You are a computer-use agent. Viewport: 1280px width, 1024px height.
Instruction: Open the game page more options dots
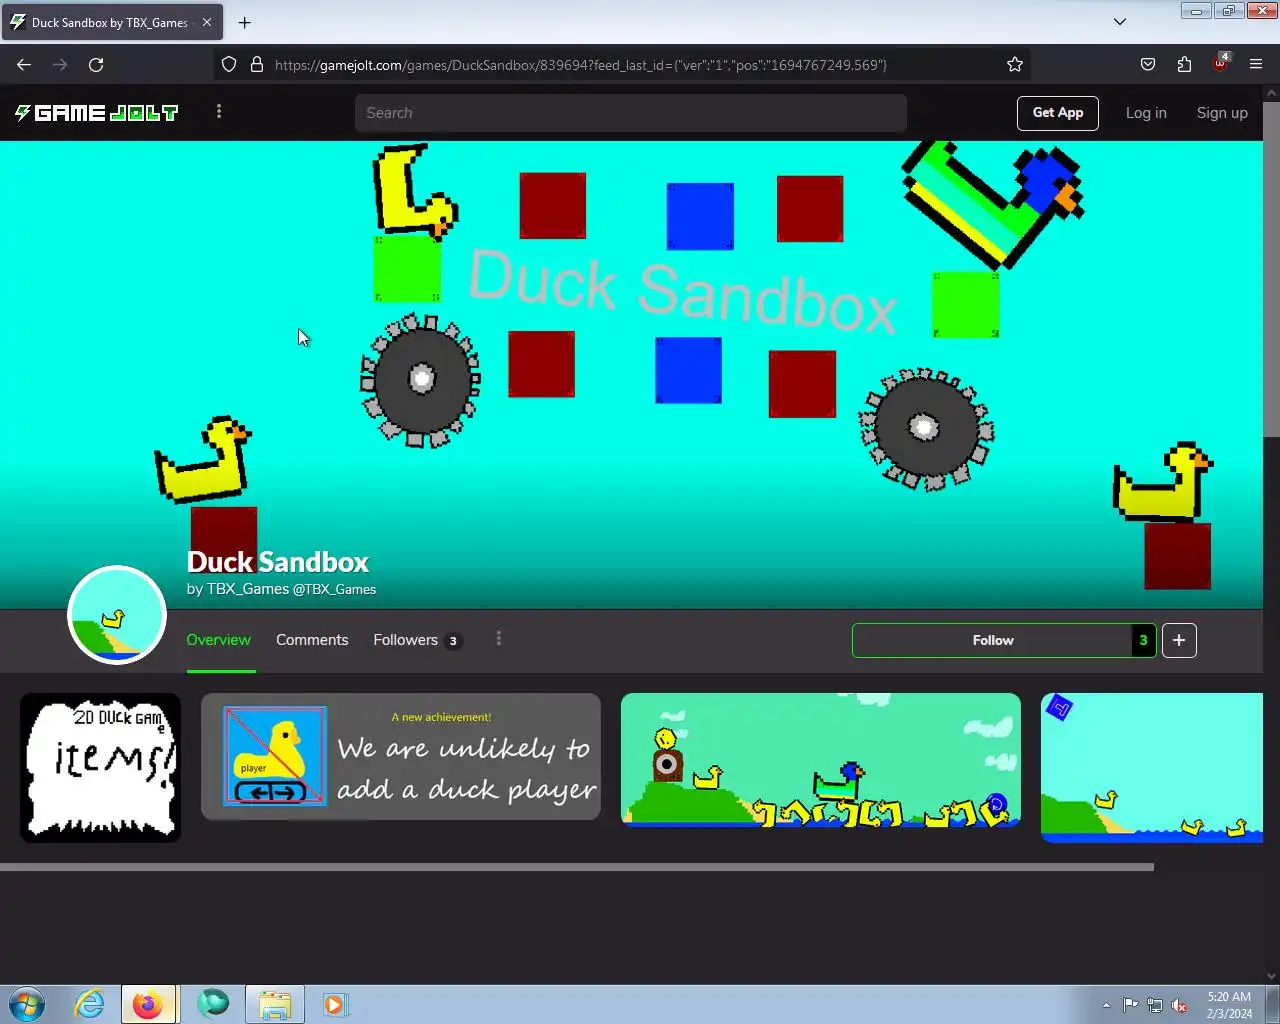499,639
